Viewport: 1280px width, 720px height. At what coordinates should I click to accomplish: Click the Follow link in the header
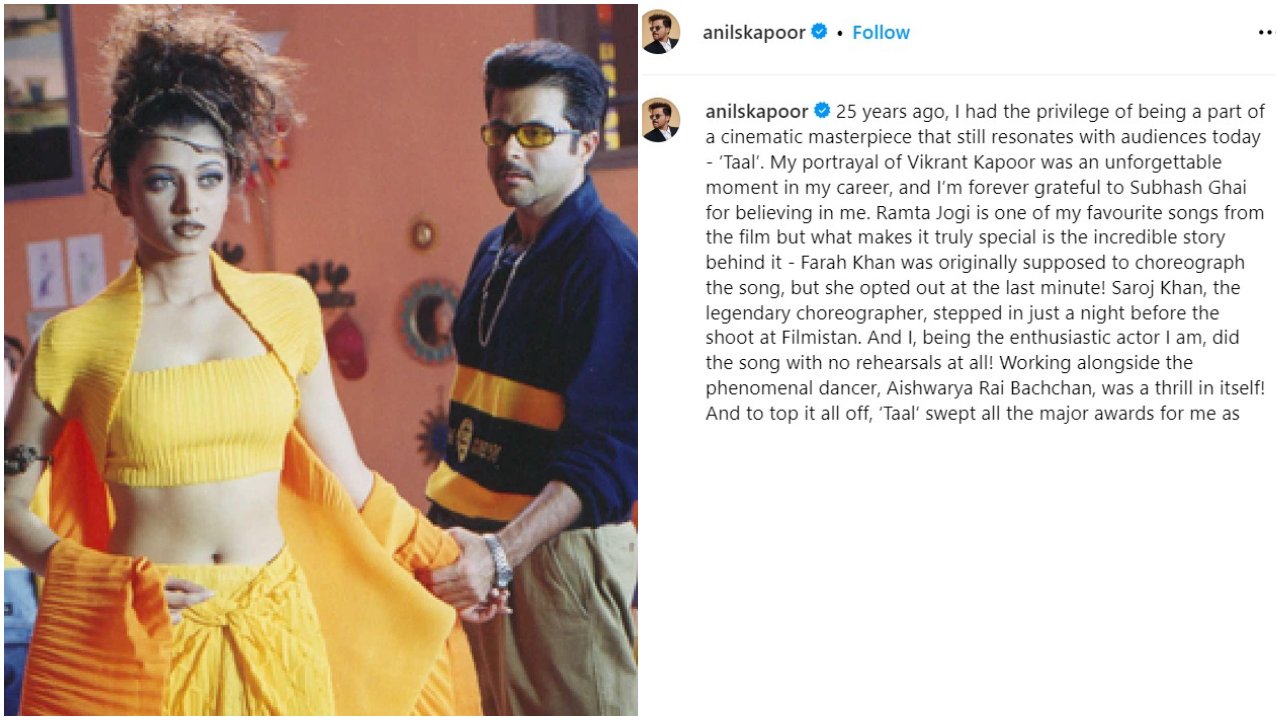click(881, 32)
